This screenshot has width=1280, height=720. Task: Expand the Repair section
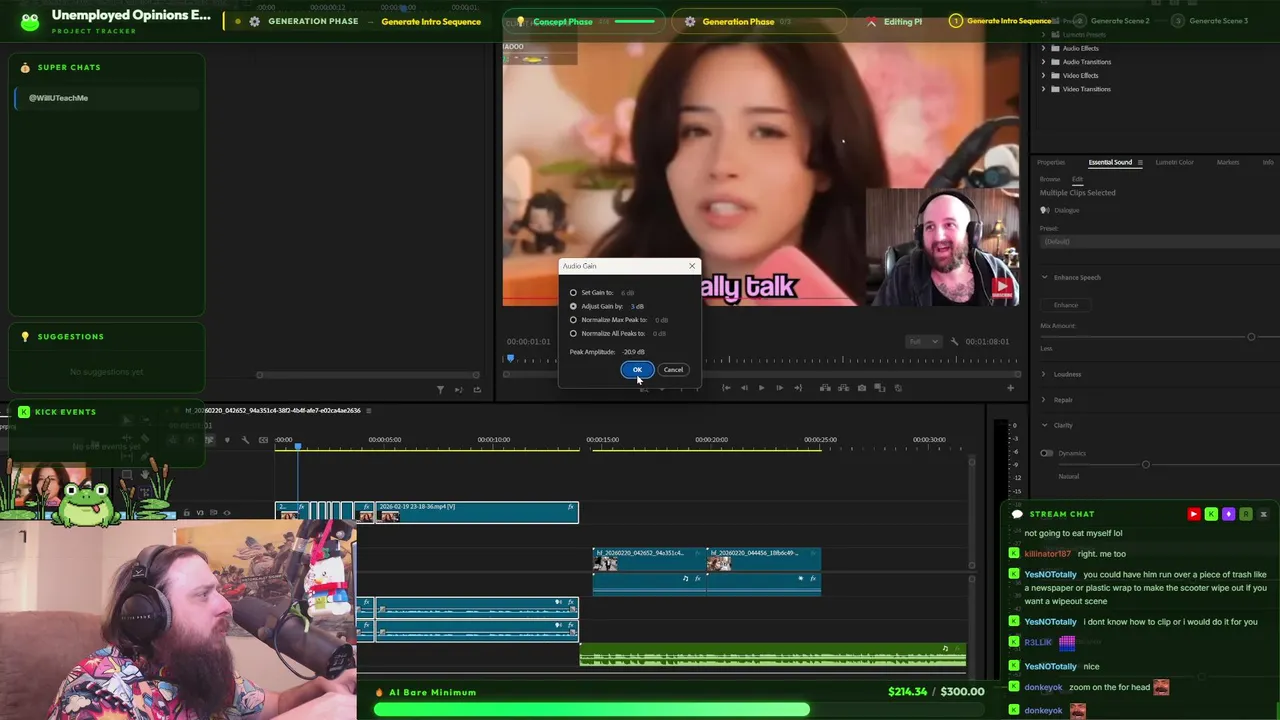[x=1045, y=400]
